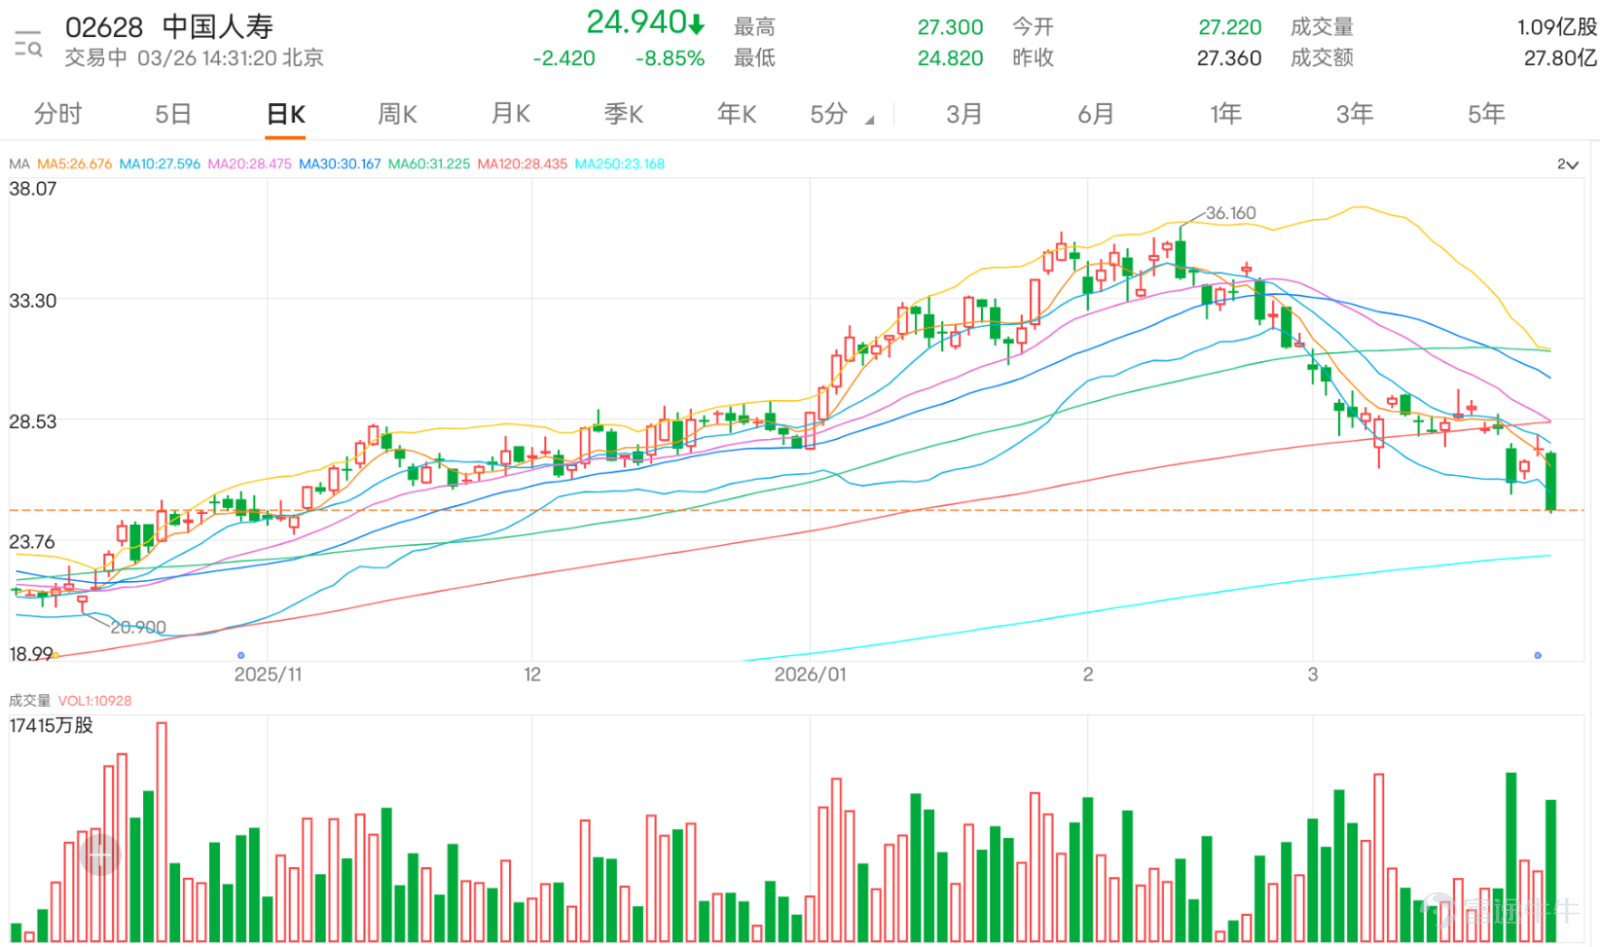The height and width of the screenshot is (947, 1600).
Task: Click the 今开 value 27.220
Action: point(1230,27)
